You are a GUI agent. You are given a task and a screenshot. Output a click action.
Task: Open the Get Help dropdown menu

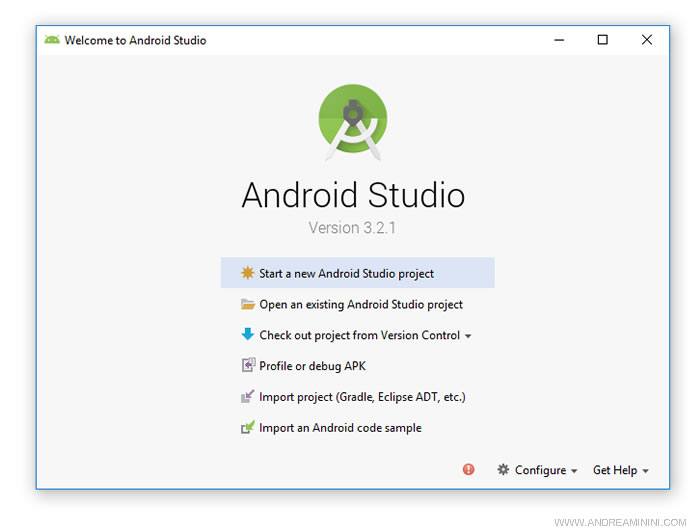pos(621,470)
